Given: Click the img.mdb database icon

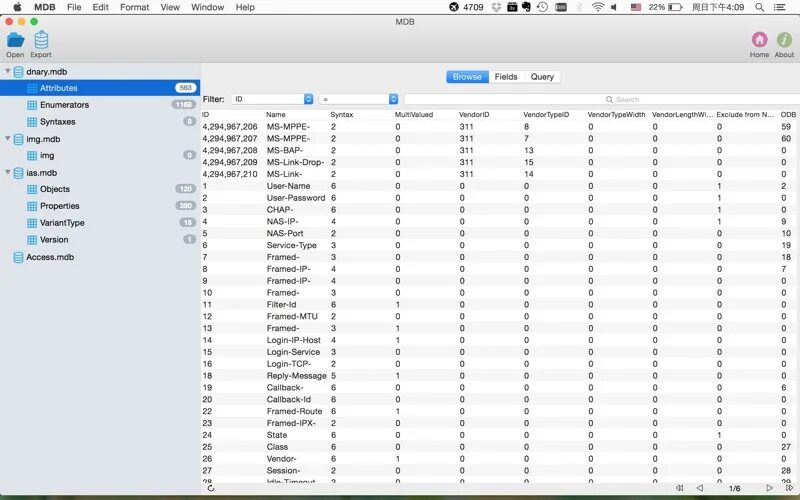Looking at the screenshot, I should click(x=18, y=139).
